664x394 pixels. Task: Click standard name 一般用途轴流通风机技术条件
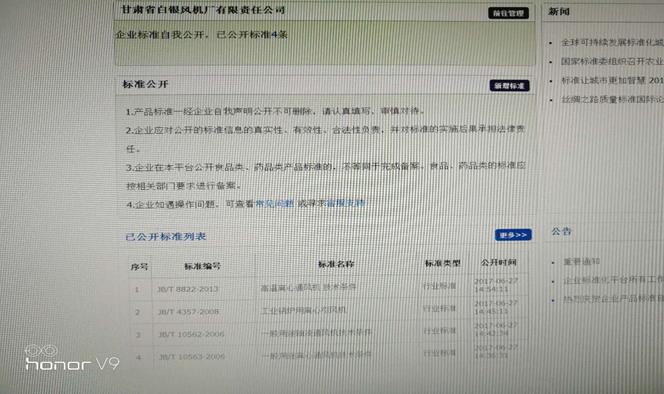316,333
